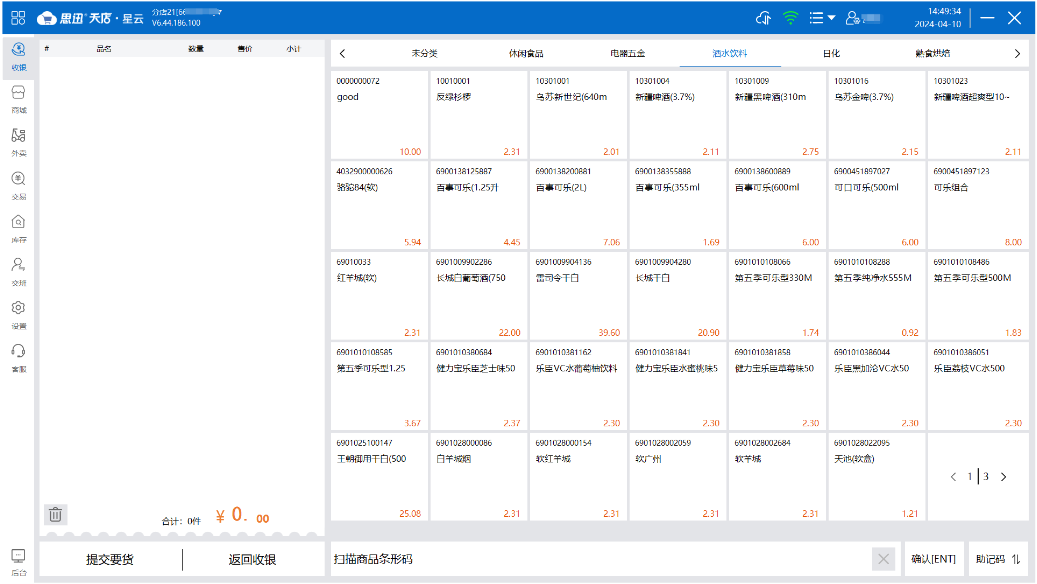Click the trash icon to clear the cart

tap(56, 515)
